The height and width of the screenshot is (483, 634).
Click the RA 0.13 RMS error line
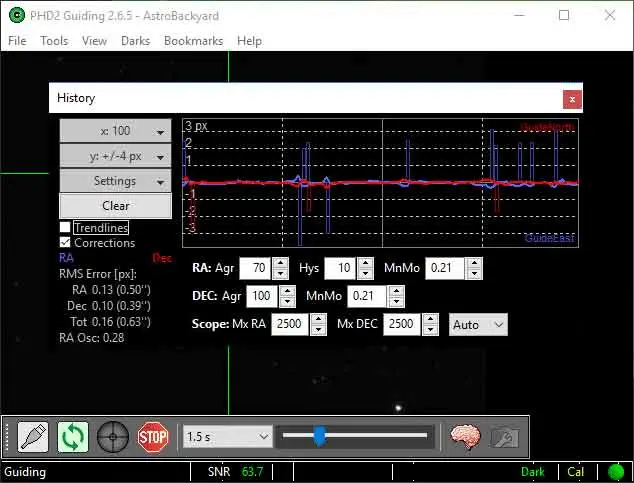[x=111, y=290]
